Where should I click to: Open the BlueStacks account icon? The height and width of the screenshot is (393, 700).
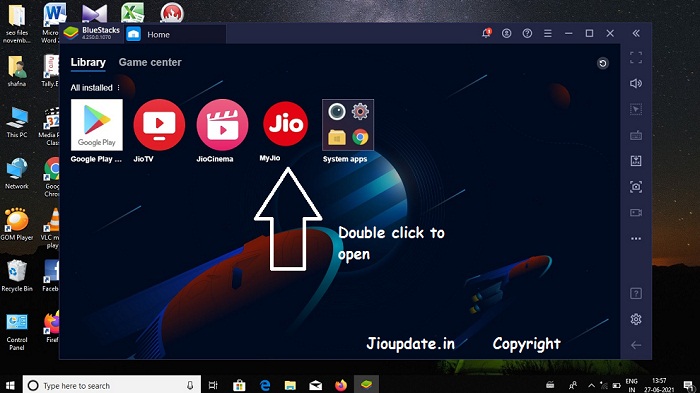506,33
